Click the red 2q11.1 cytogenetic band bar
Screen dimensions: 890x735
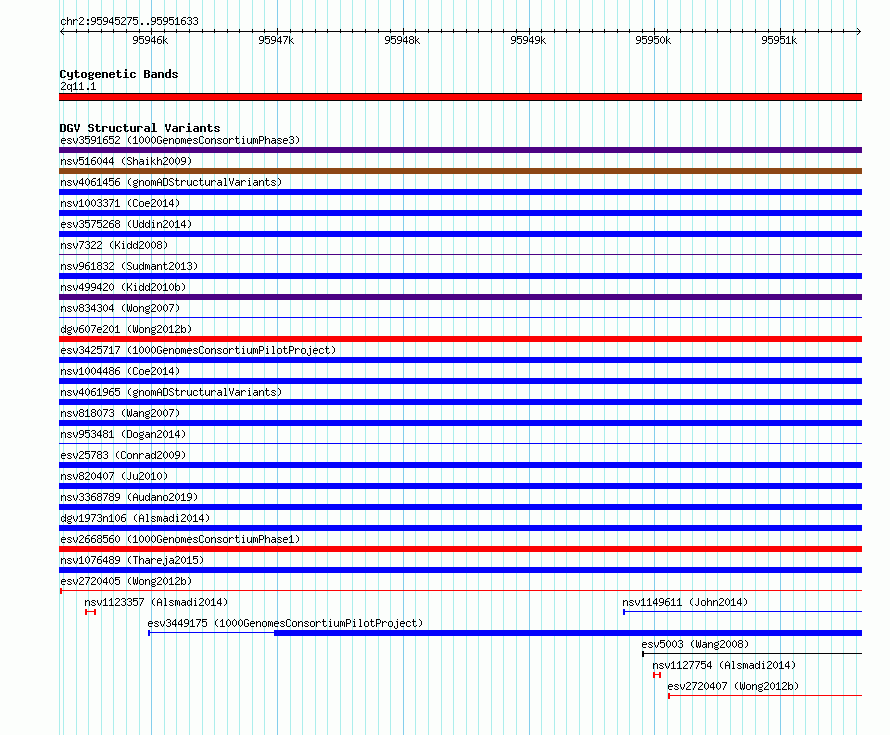[460, 97]
